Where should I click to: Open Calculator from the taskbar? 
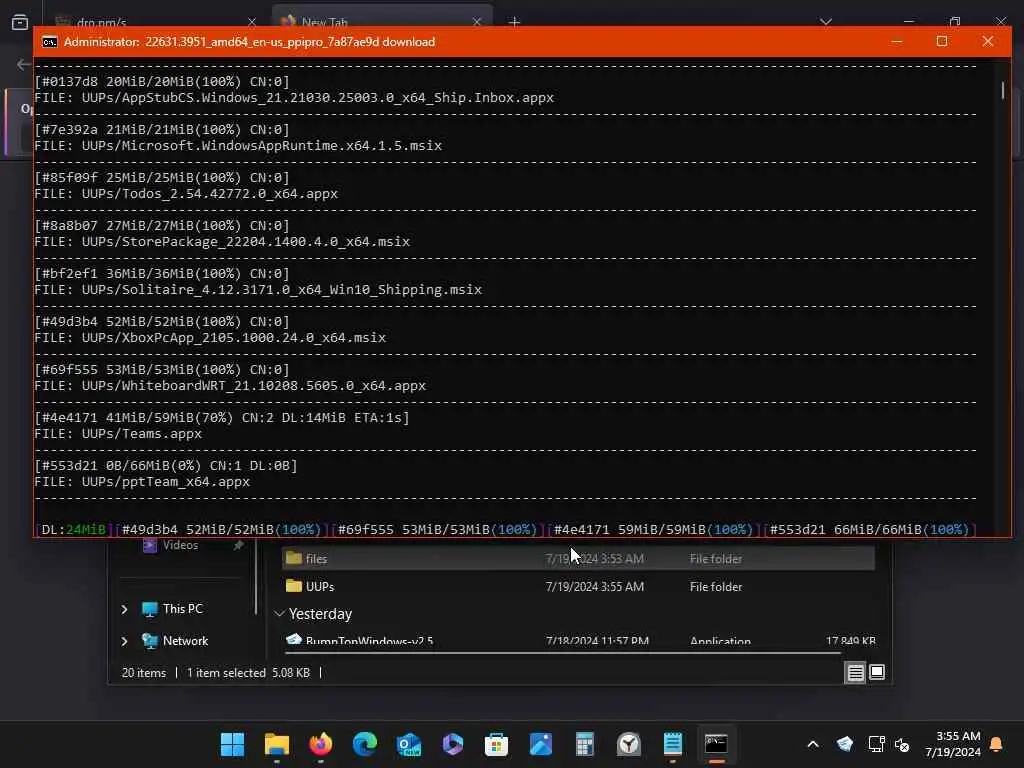pos(584,744)
